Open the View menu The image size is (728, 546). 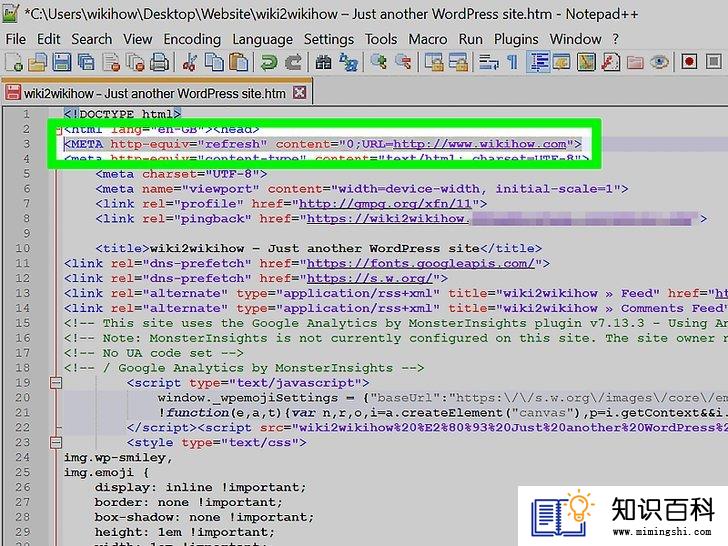(137, 39)
